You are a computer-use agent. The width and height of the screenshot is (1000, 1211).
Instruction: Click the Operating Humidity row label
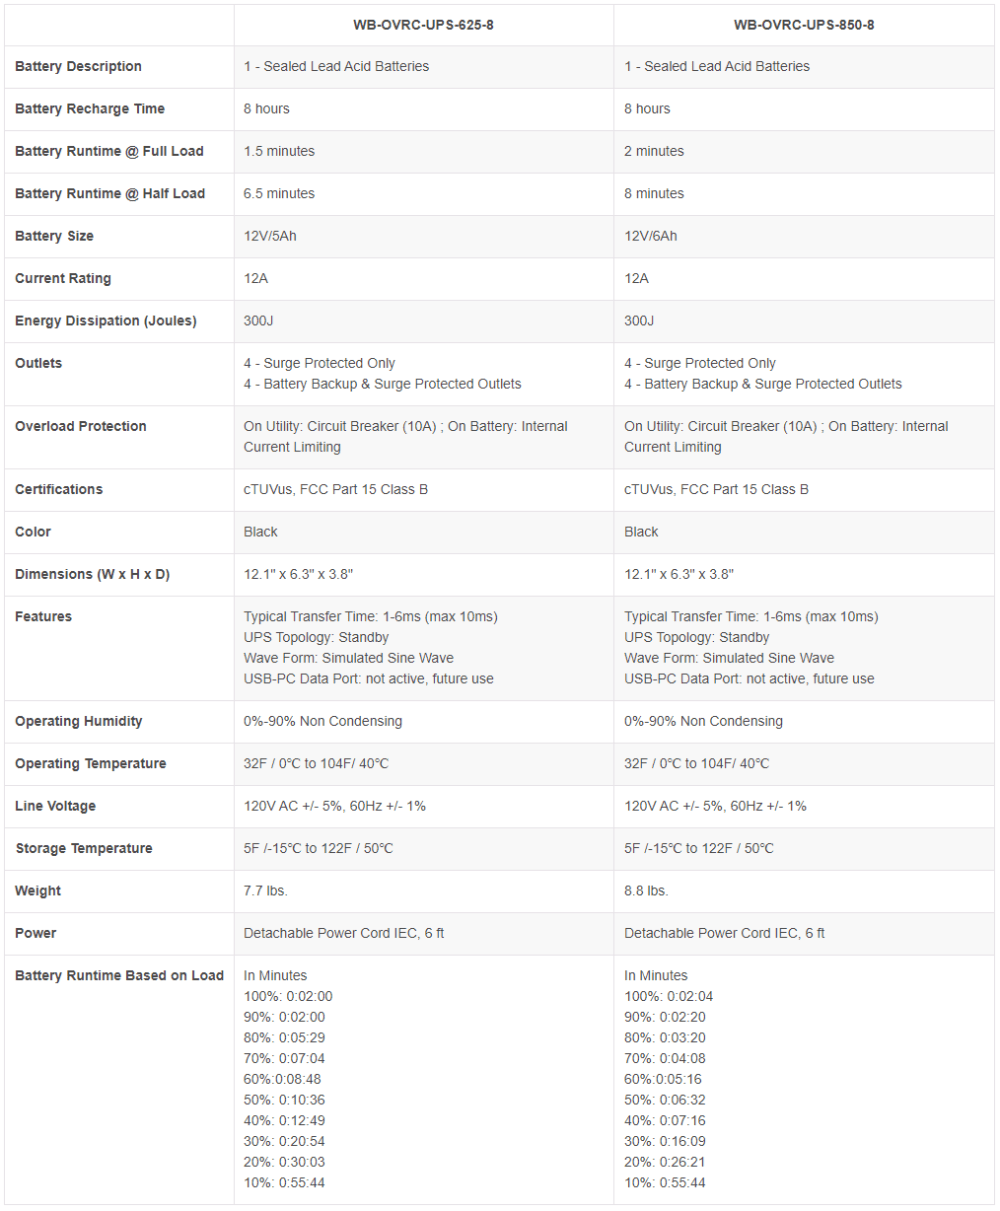pyautogui.click(x=79, y=721)
